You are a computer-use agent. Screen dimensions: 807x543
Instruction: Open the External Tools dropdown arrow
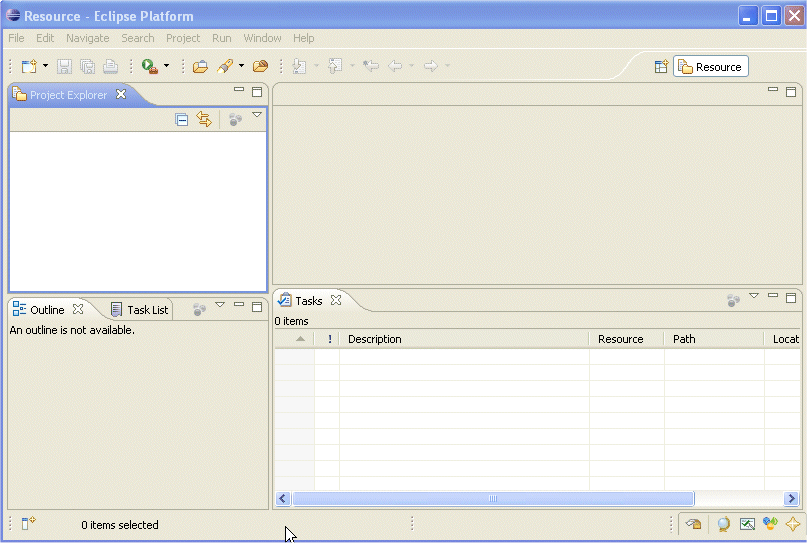166,66
